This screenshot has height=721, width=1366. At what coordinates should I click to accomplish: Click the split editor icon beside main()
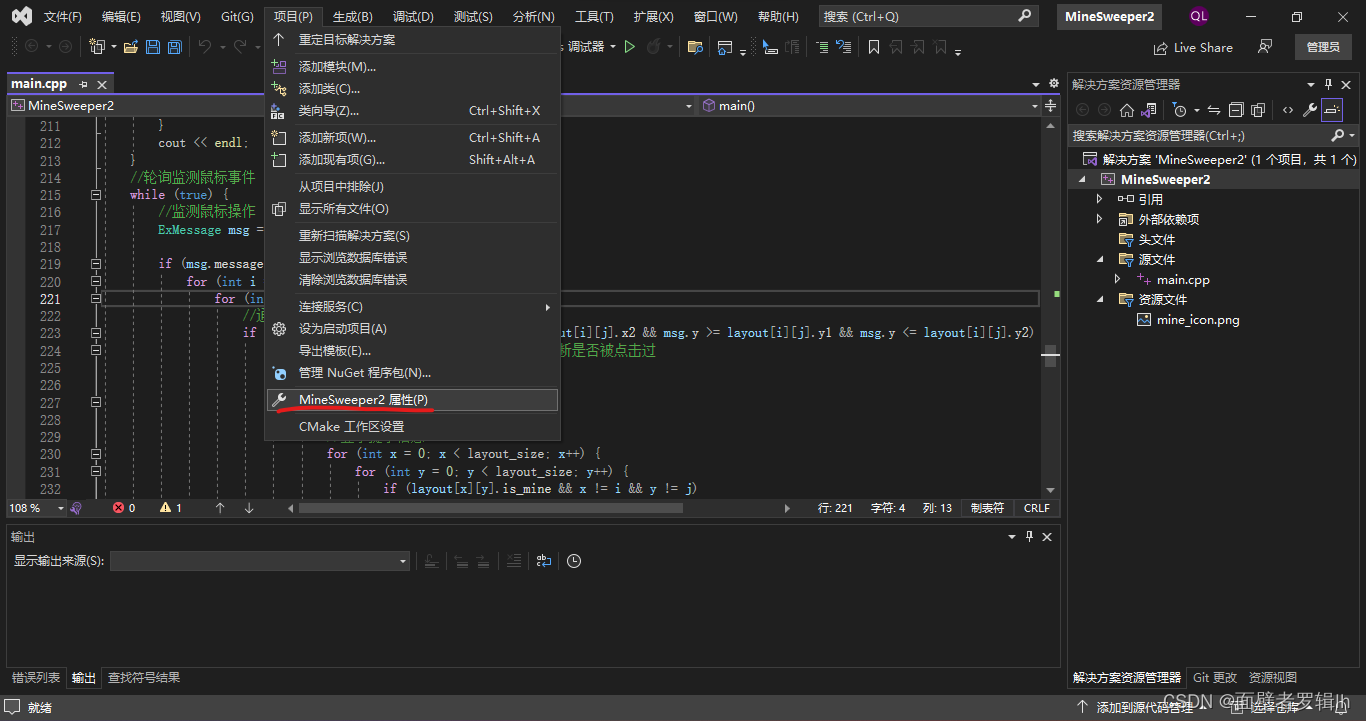tap(1051, 105)
